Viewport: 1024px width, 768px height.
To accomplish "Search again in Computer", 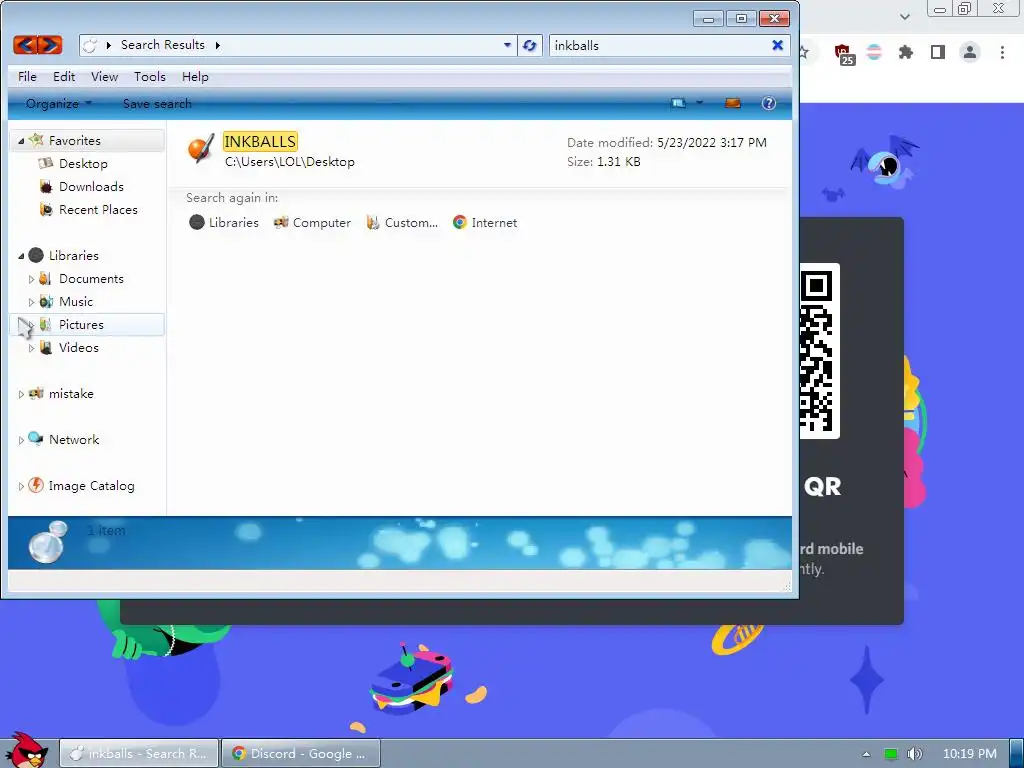I will click(312, 223).
